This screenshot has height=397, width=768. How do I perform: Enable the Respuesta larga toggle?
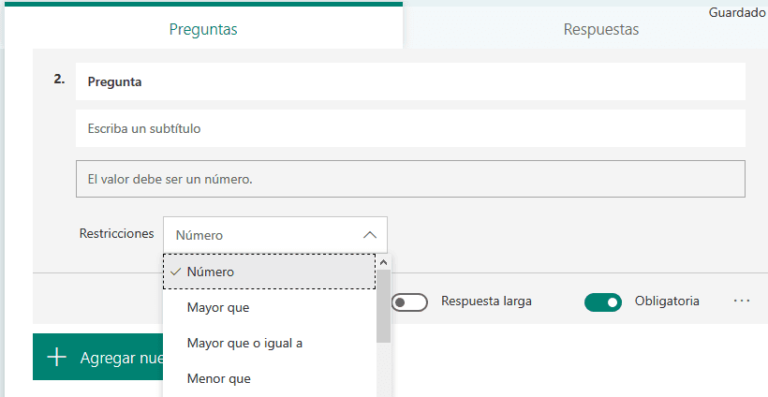pos(409,302)
